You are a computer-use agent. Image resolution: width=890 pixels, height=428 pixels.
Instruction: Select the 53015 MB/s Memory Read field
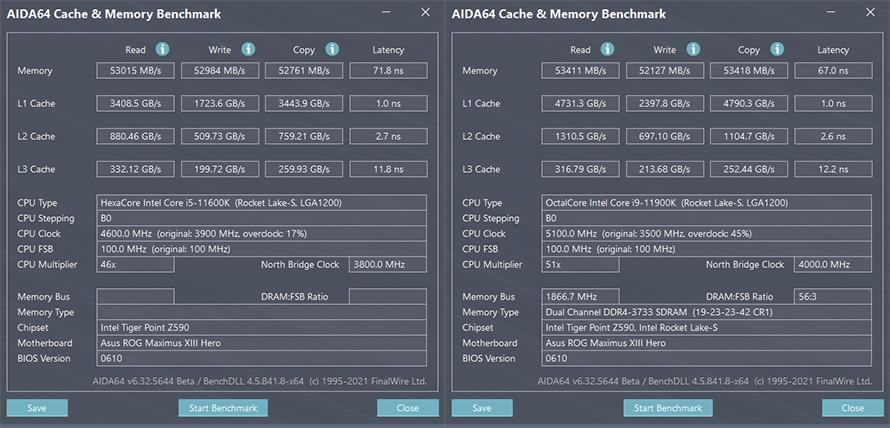click(x=136, y=70)
